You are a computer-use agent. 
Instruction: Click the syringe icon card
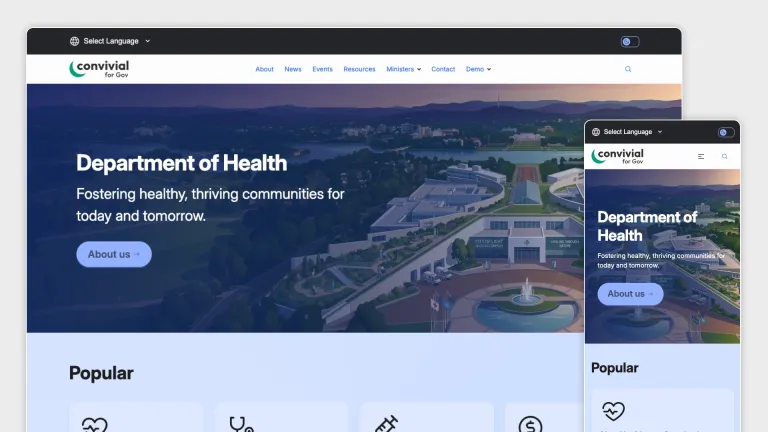pos(427,417)
